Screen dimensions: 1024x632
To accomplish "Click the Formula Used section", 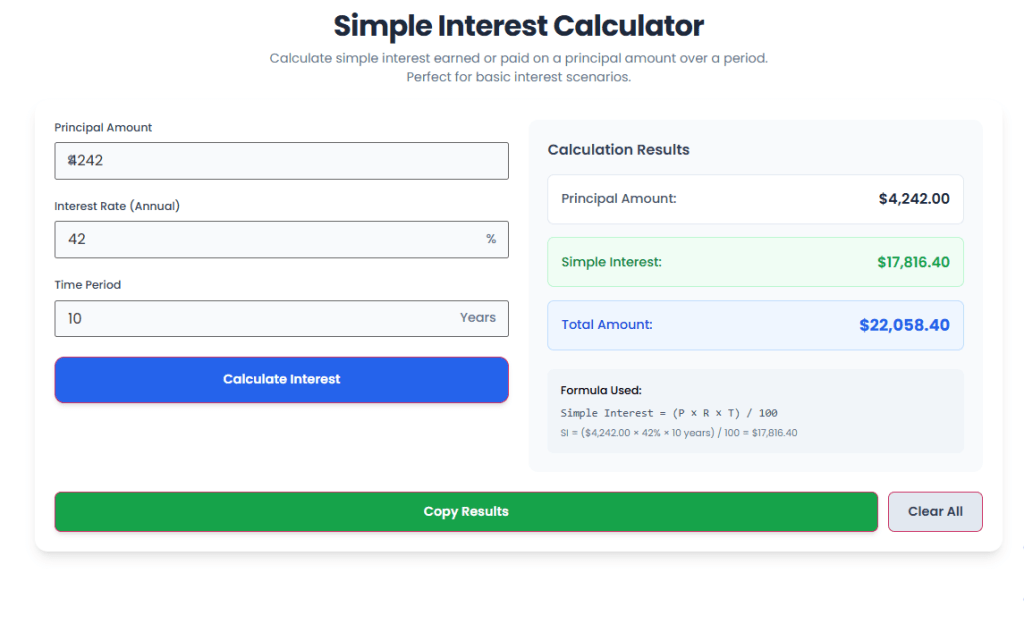I will [754, 410].
